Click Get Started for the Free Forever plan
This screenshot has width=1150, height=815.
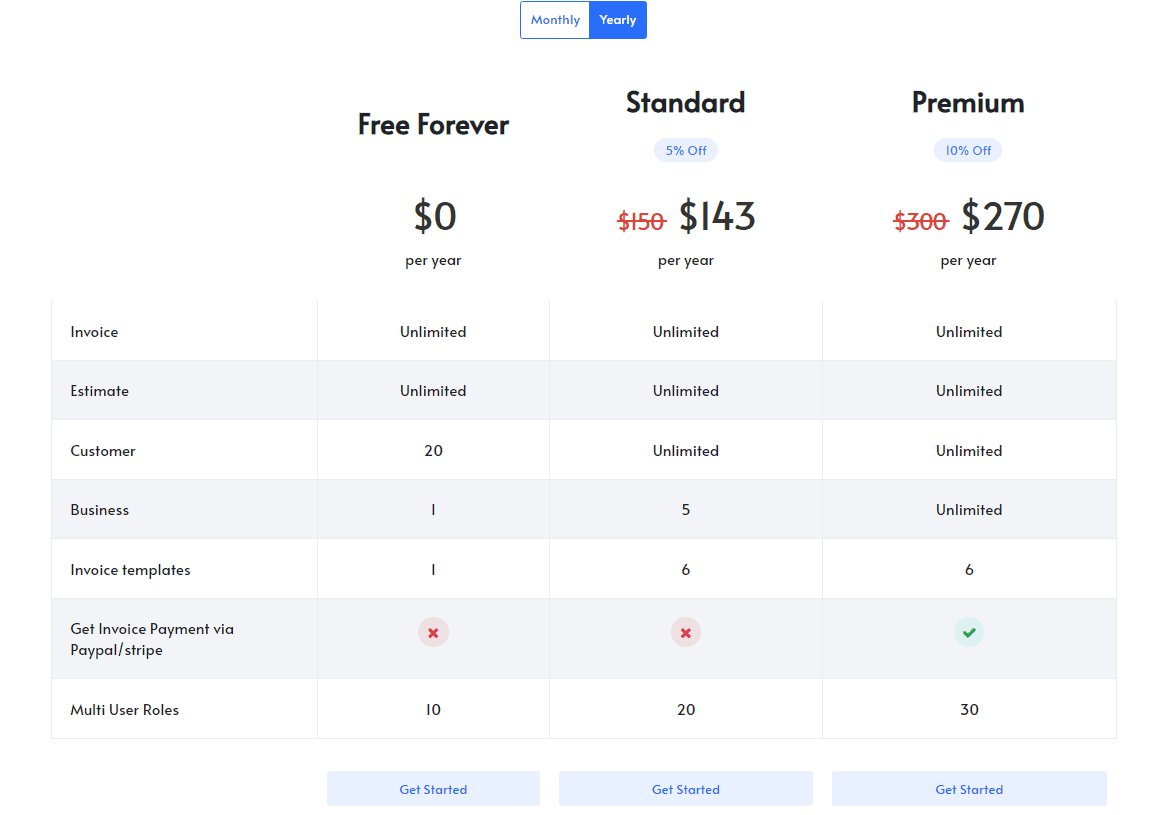pos(433,788)
